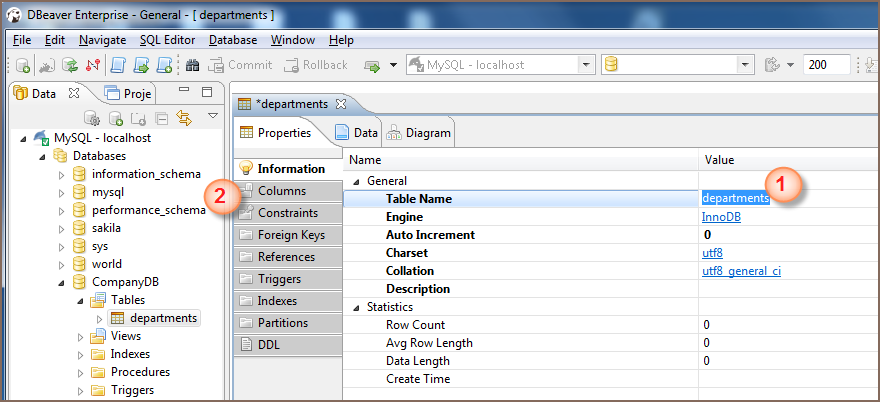Click the reconnect icon in main toolbar
Screen dimensions: 880x402
pyautogui.click(x=71, y=65)
